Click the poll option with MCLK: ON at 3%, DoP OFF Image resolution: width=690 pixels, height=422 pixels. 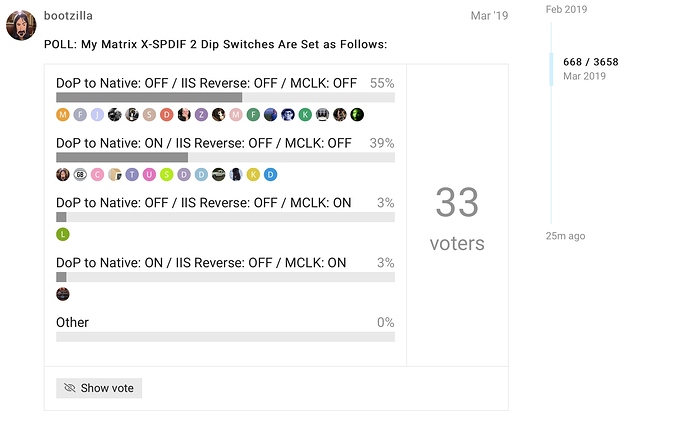click(x=204, y=203)
